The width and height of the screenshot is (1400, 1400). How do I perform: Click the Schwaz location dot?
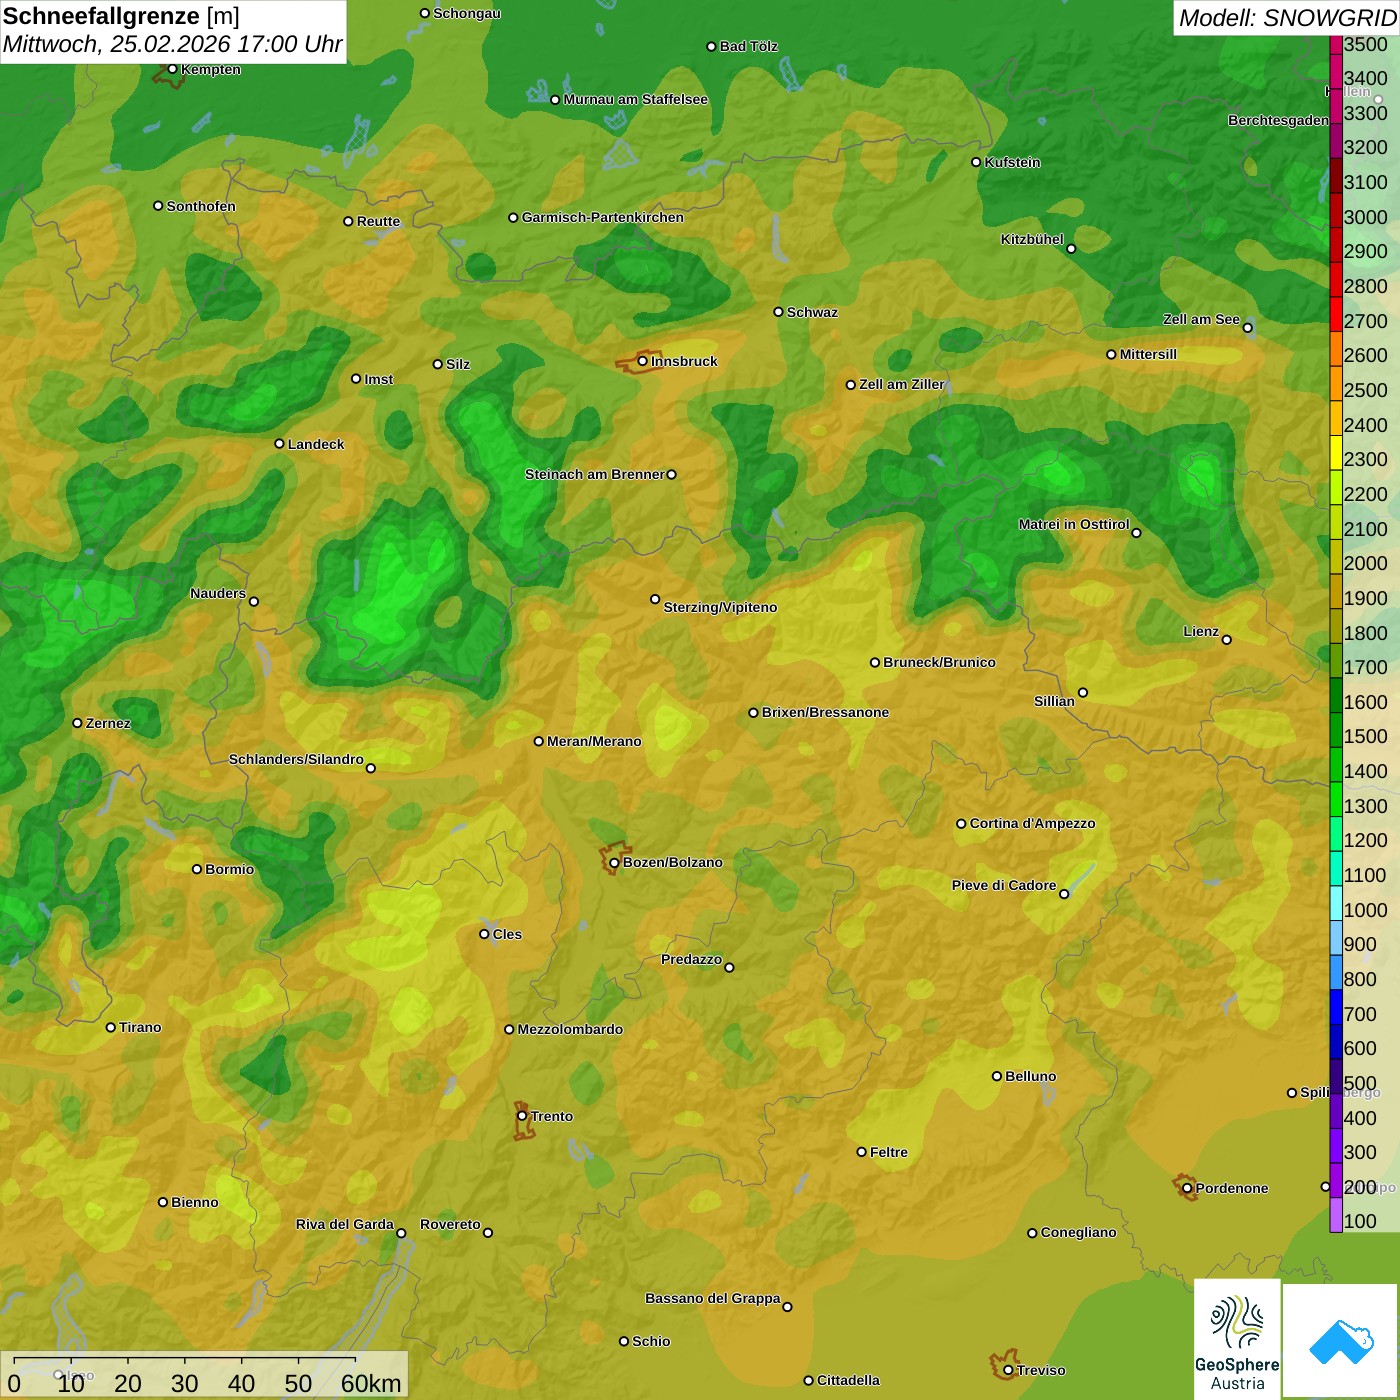(x=778, y=312)
